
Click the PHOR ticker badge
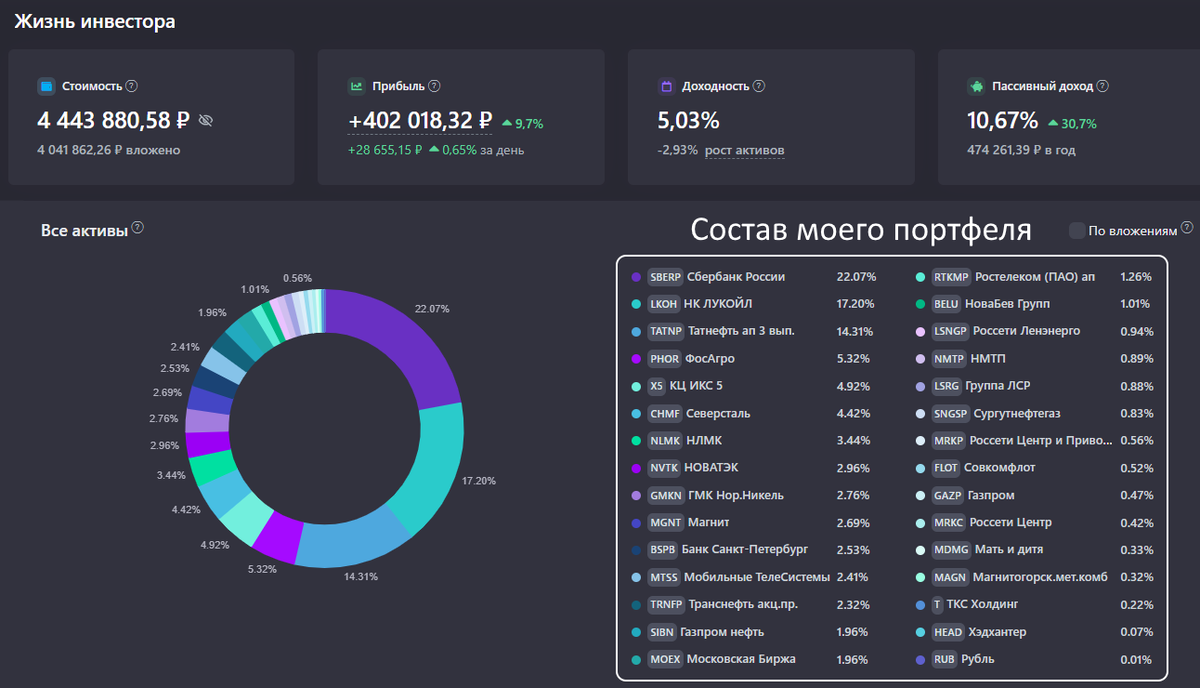pos(664,359)
